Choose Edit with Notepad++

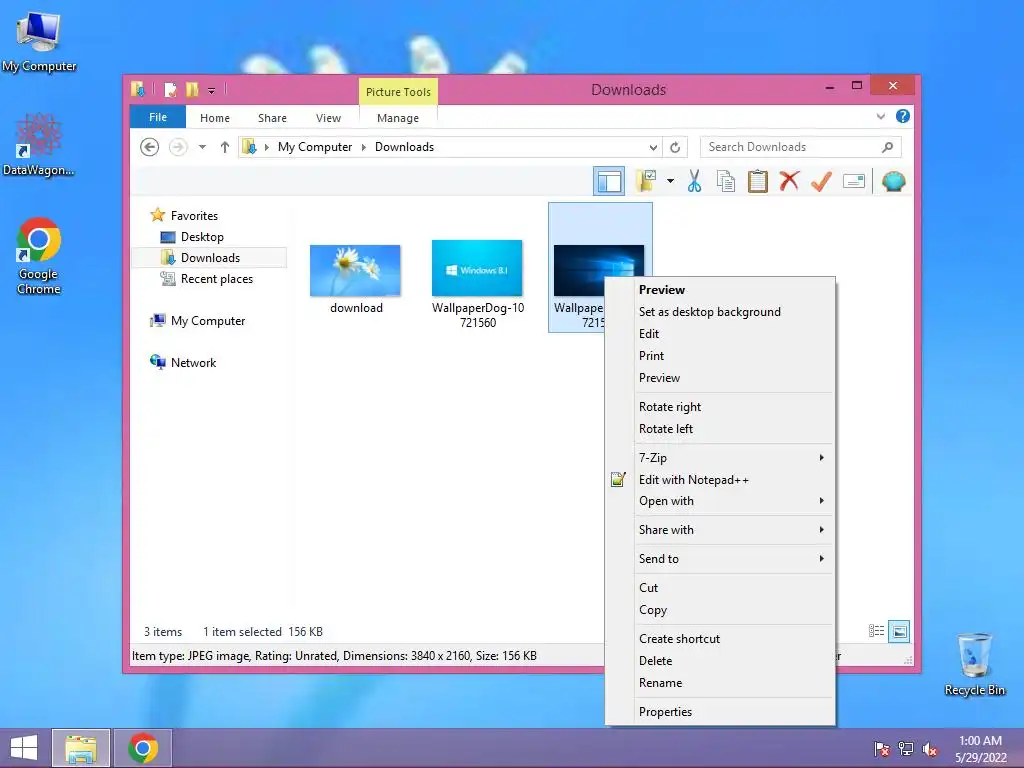(x=694, y=479)
